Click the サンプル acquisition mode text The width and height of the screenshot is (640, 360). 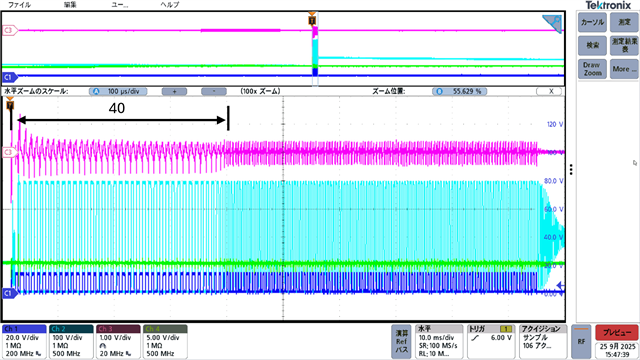point(535,338)
